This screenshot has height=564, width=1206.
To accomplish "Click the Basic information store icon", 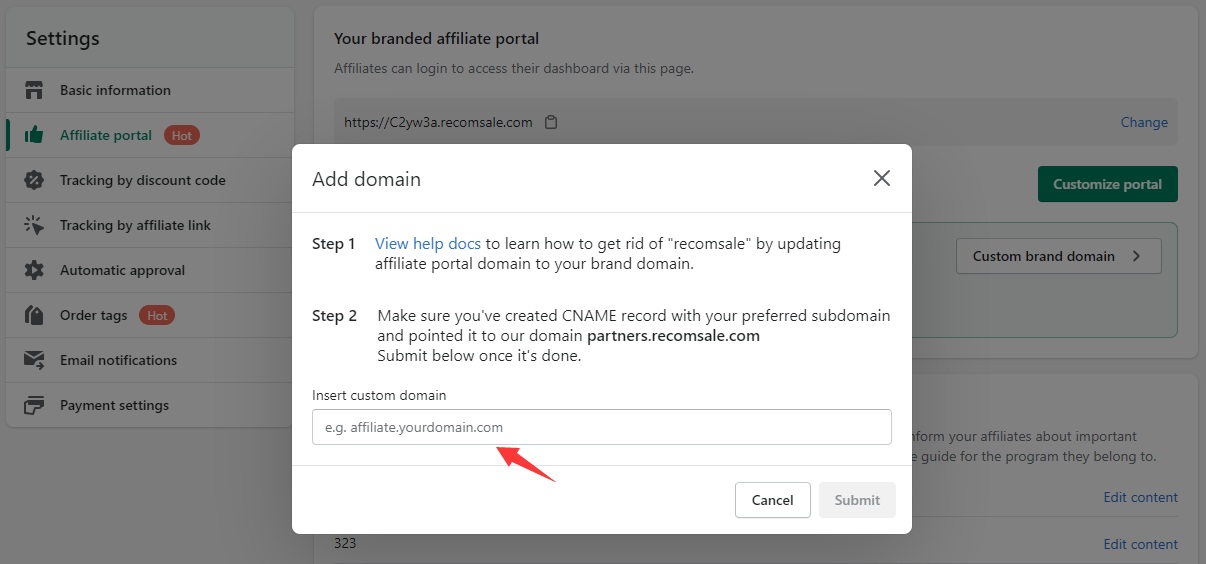I will tap(34, 90).
